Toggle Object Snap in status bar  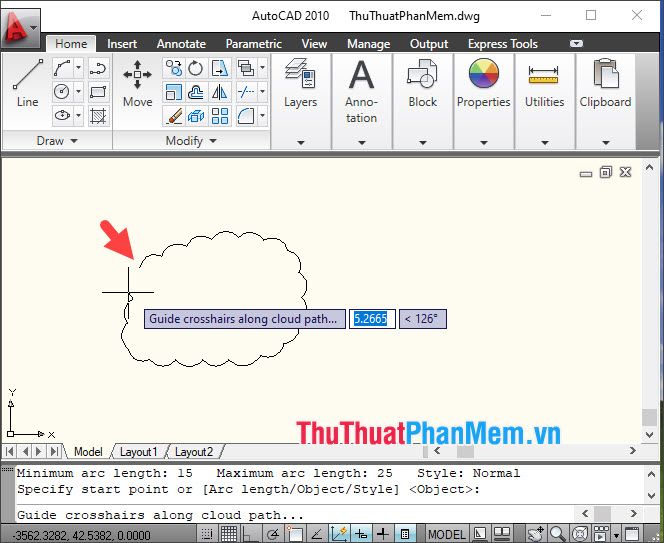295,534
